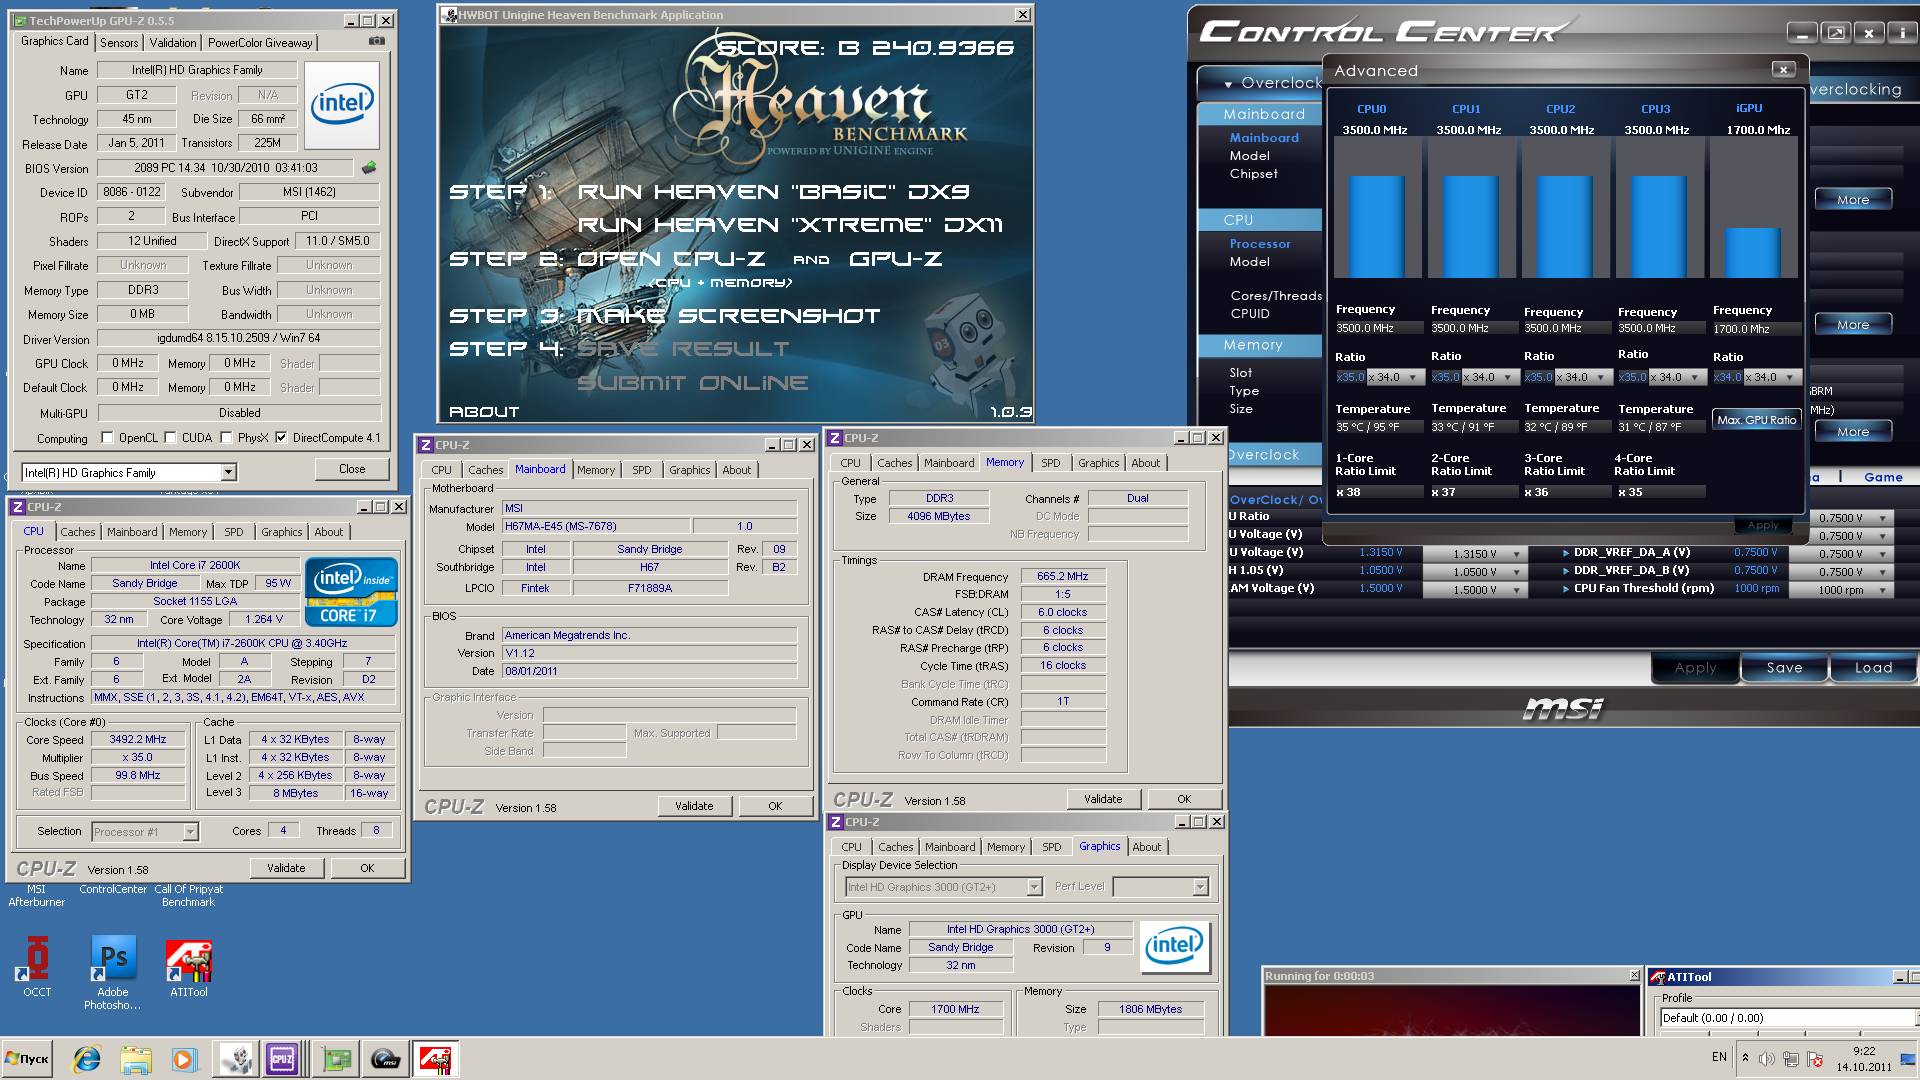The width and height of the screenshot is (1920, 1080).
Task: Open the Start (Пуск) menu
Action: [x=27, y=1059]
